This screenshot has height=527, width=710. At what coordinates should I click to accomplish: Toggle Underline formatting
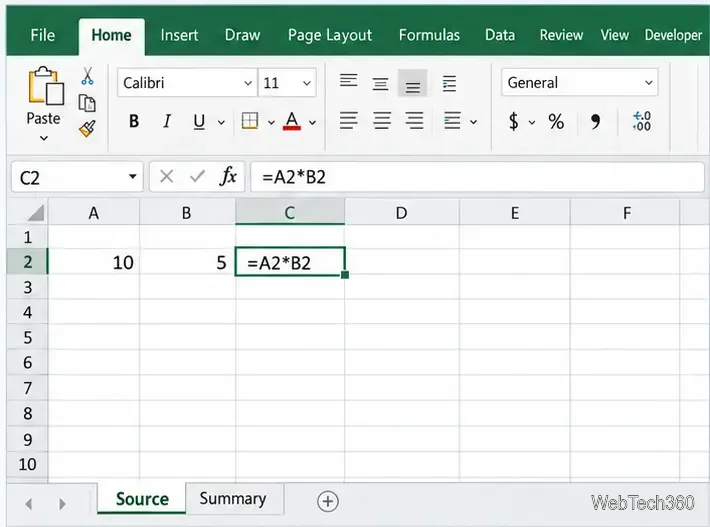(x=199, y=121)
